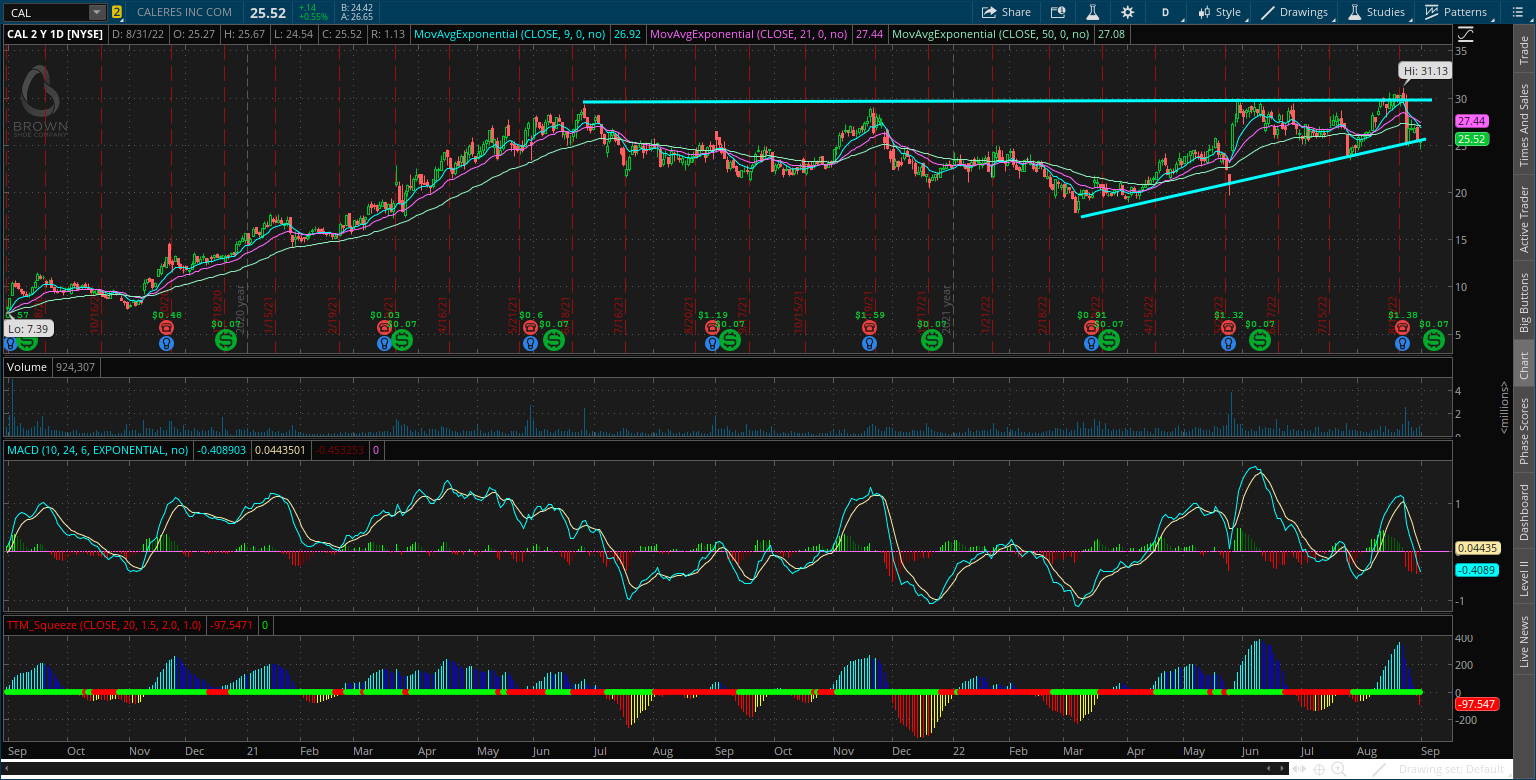Image resolution: width=1536 pixels, height=780 pixels.
Task: Click the MACD (10, 24, 6, EXPONENTIAL) label
Action: (98, 450)
